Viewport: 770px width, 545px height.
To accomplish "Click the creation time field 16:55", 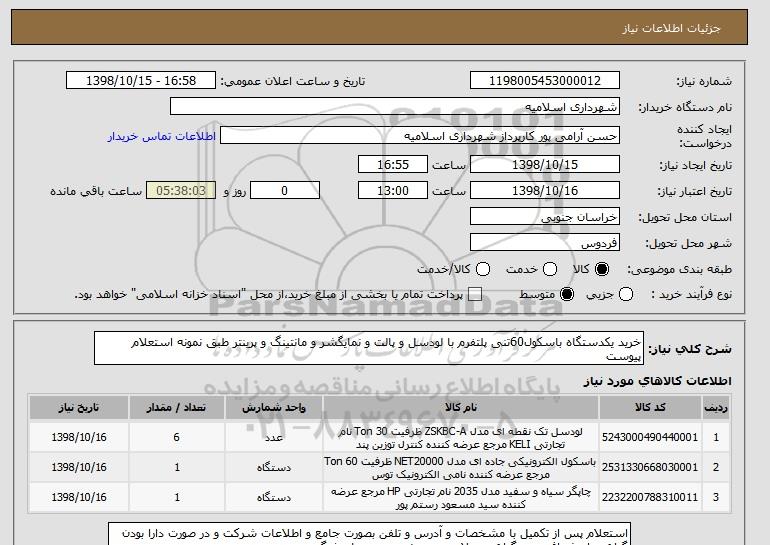I will [x=393, y=164].
